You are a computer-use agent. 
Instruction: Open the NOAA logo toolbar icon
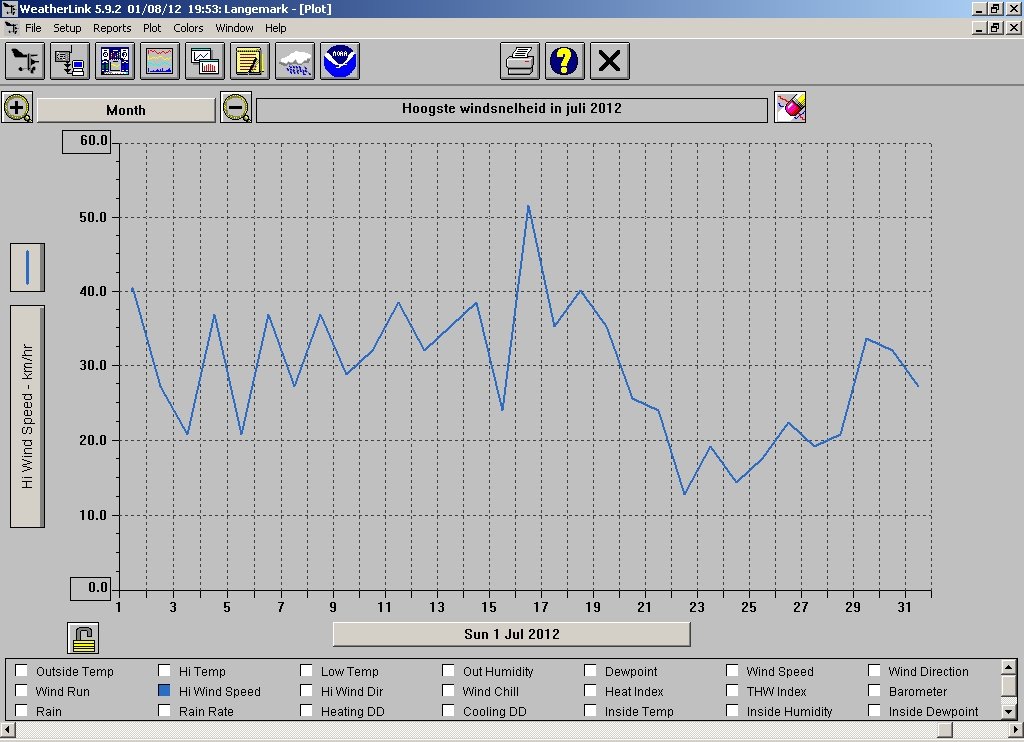click(340, 61)
